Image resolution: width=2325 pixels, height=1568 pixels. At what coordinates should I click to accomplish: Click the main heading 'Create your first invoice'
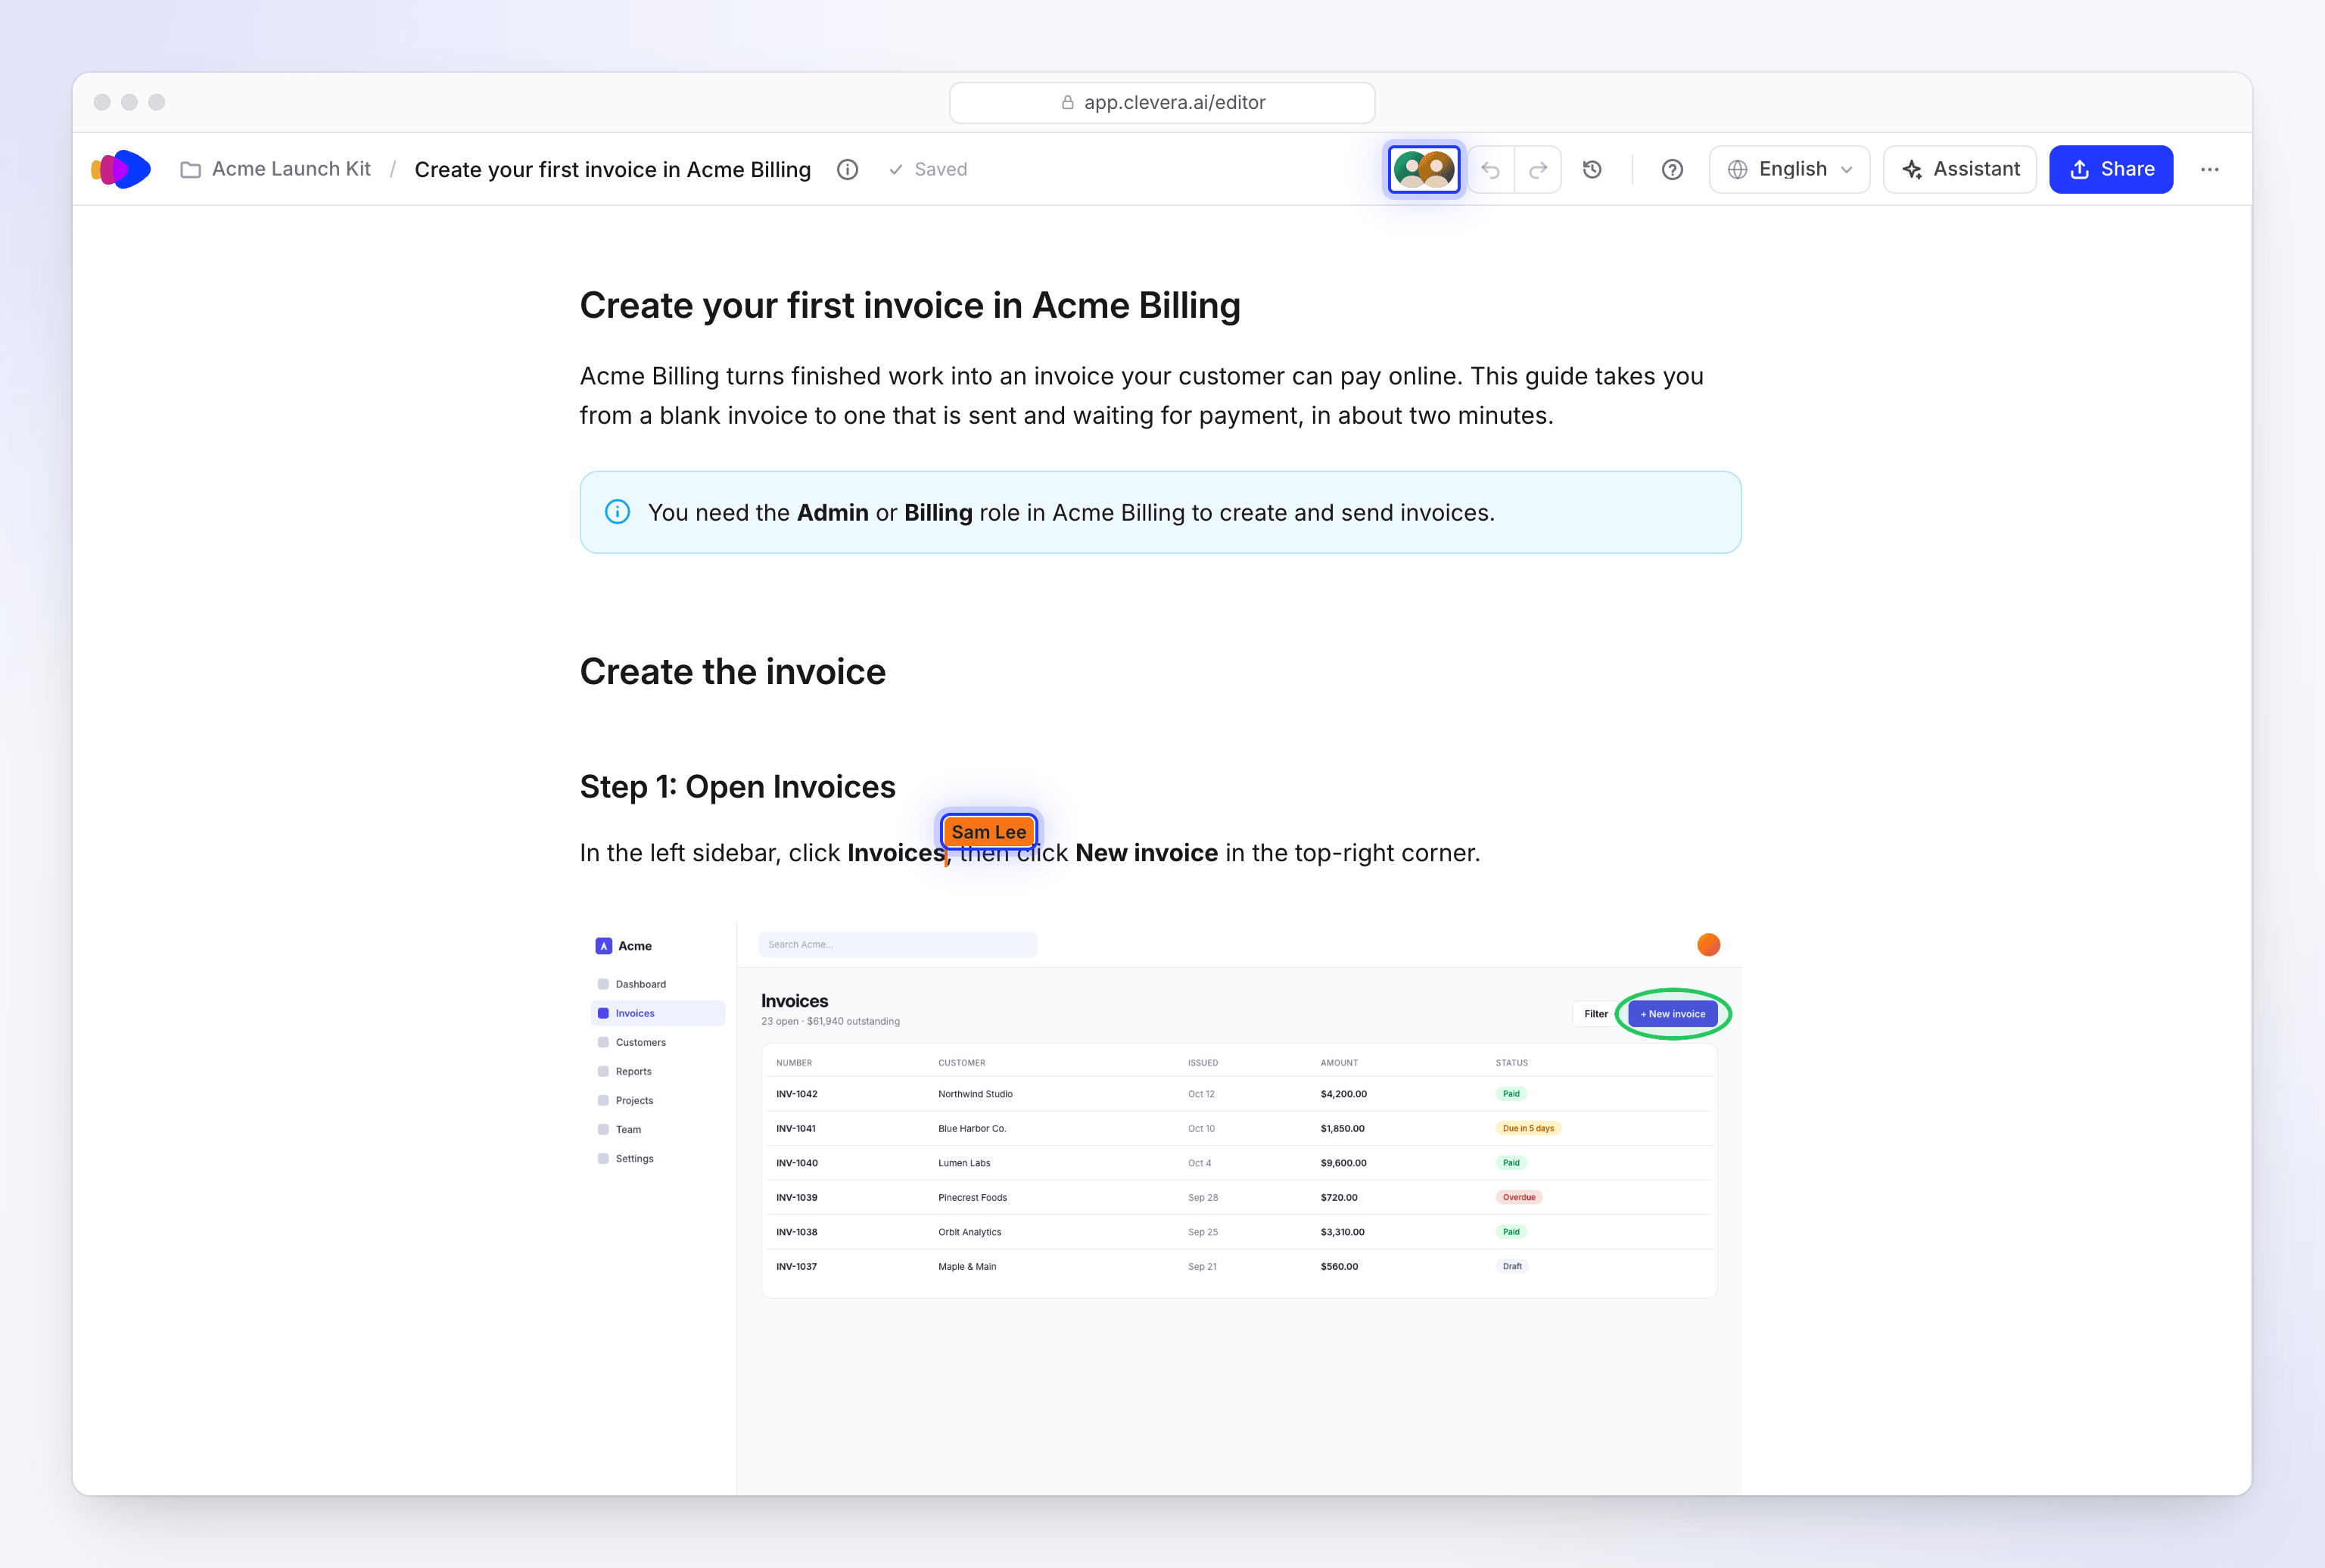coord(910,305)
